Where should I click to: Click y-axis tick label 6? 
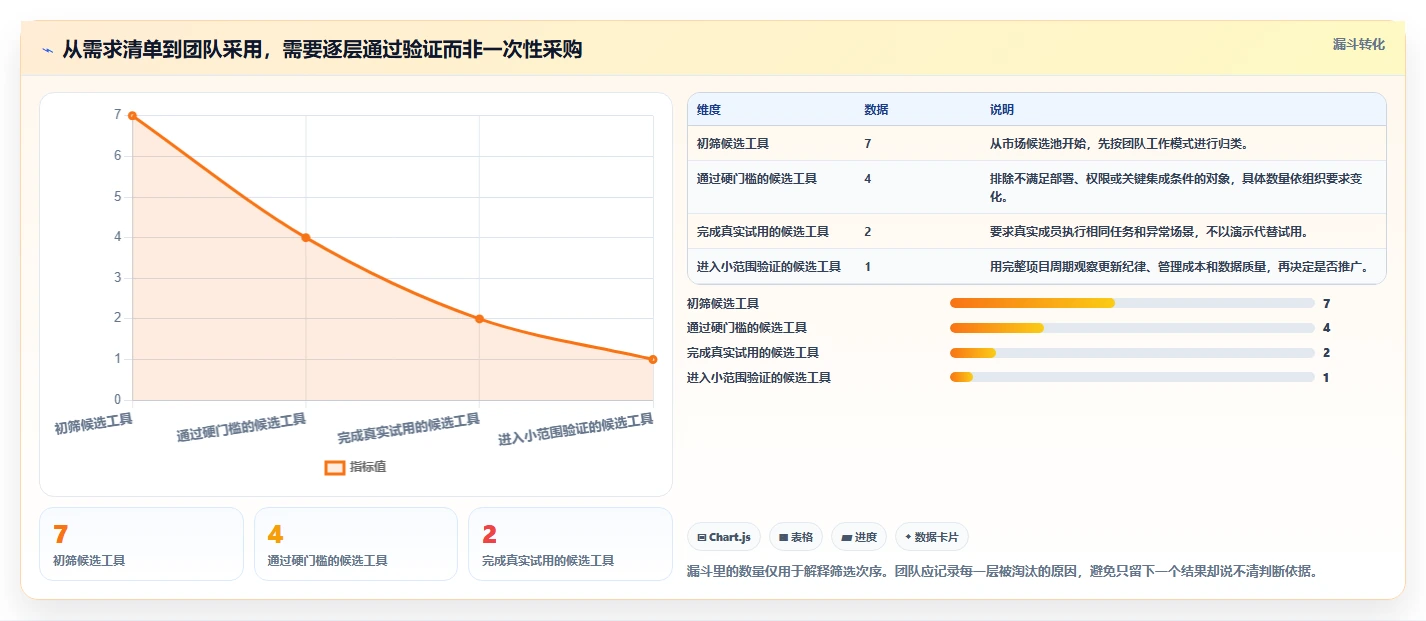[x=117, y=156]
